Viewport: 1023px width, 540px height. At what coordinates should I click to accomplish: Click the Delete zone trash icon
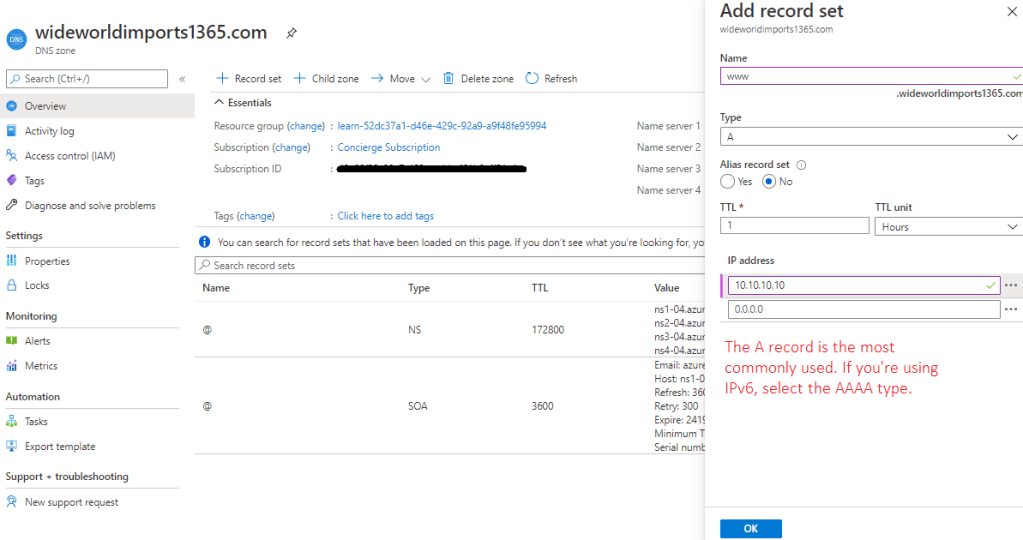(x=449, y=79)
